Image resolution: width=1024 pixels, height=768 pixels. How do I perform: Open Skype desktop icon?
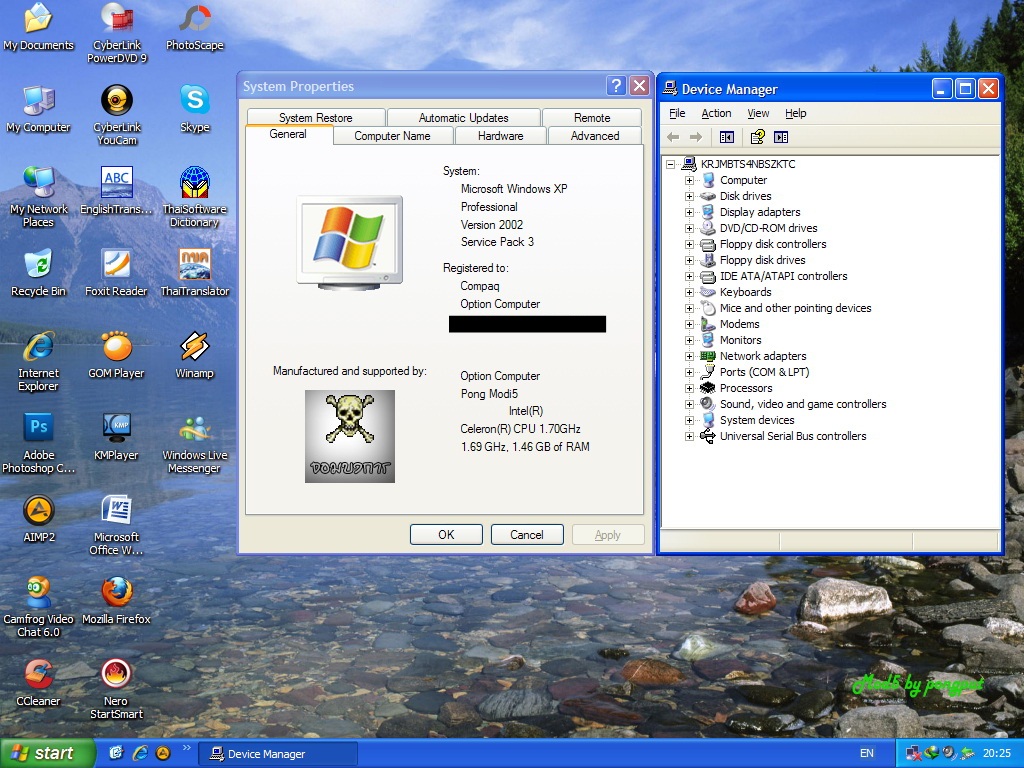[x=195, y=109]
